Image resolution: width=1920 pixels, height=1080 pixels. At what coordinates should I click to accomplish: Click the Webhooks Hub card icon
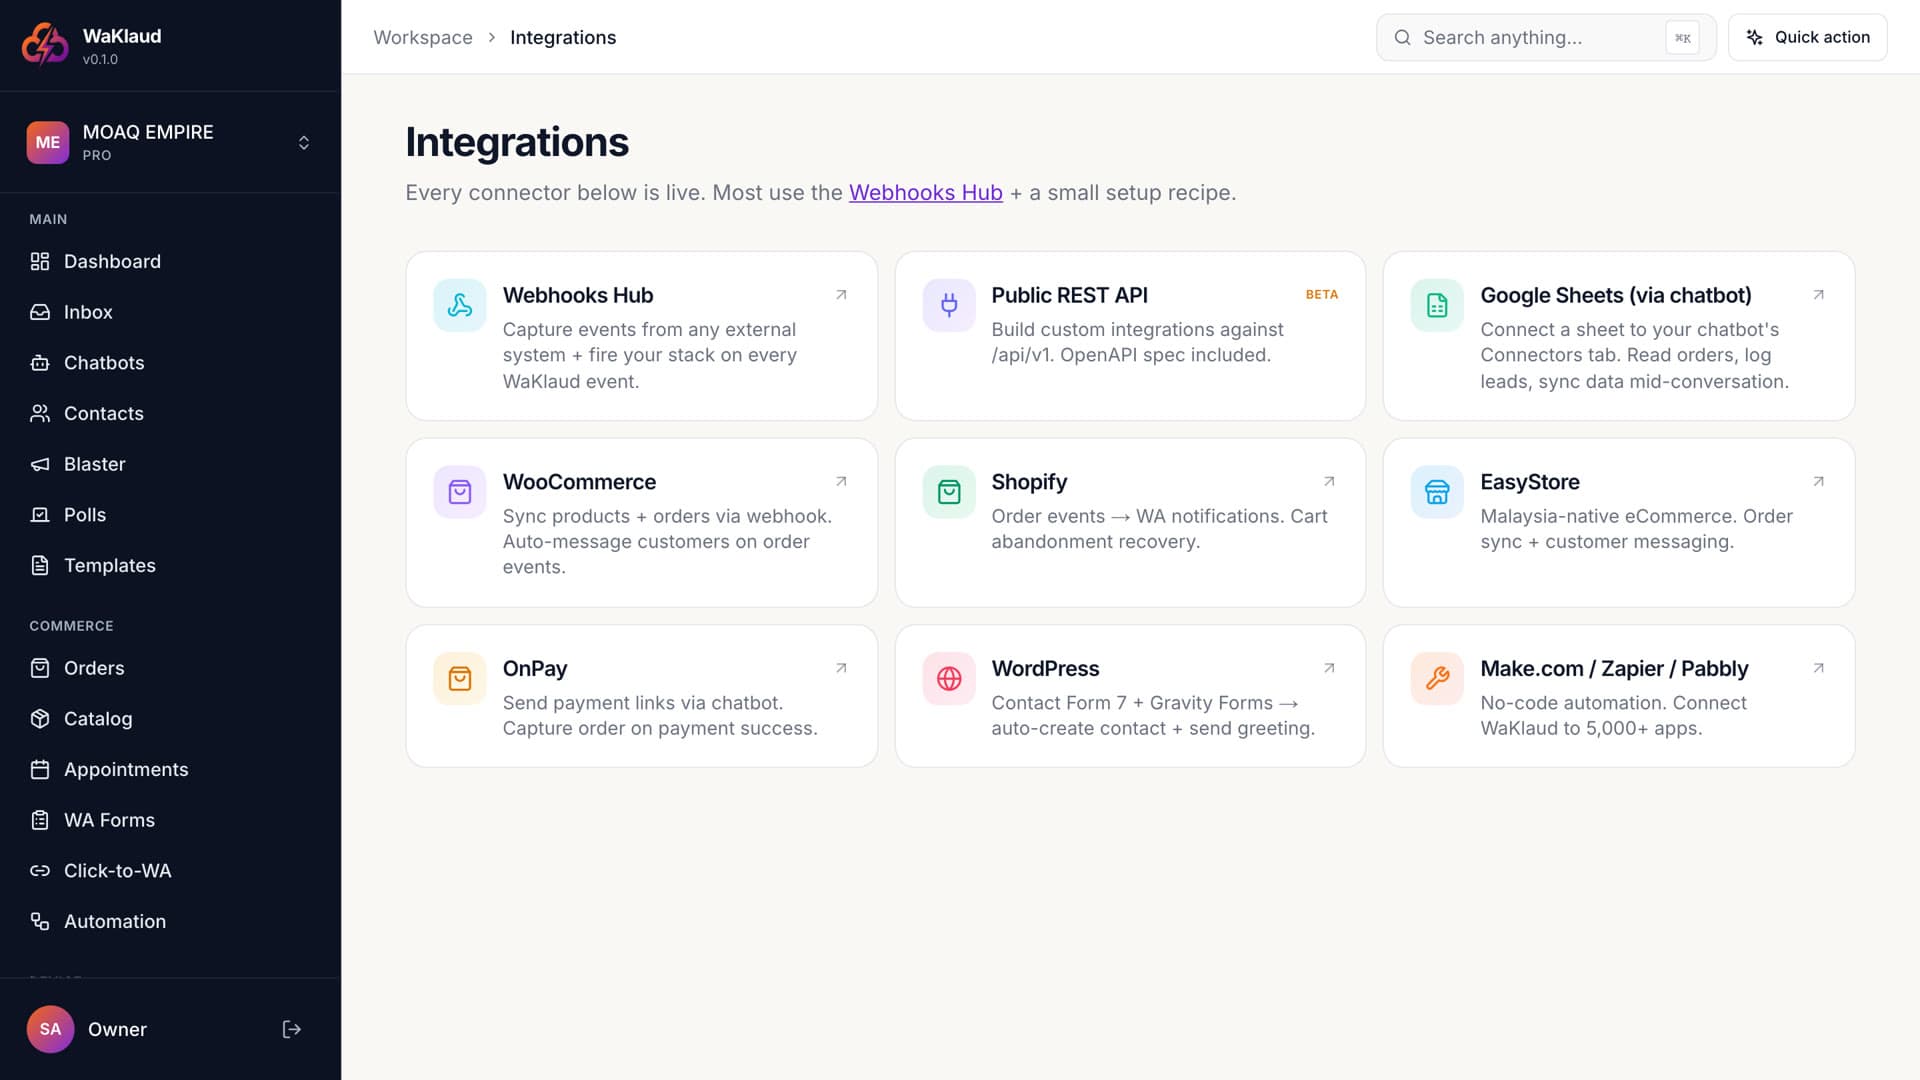pyautogui.click(x=460, y=305)
